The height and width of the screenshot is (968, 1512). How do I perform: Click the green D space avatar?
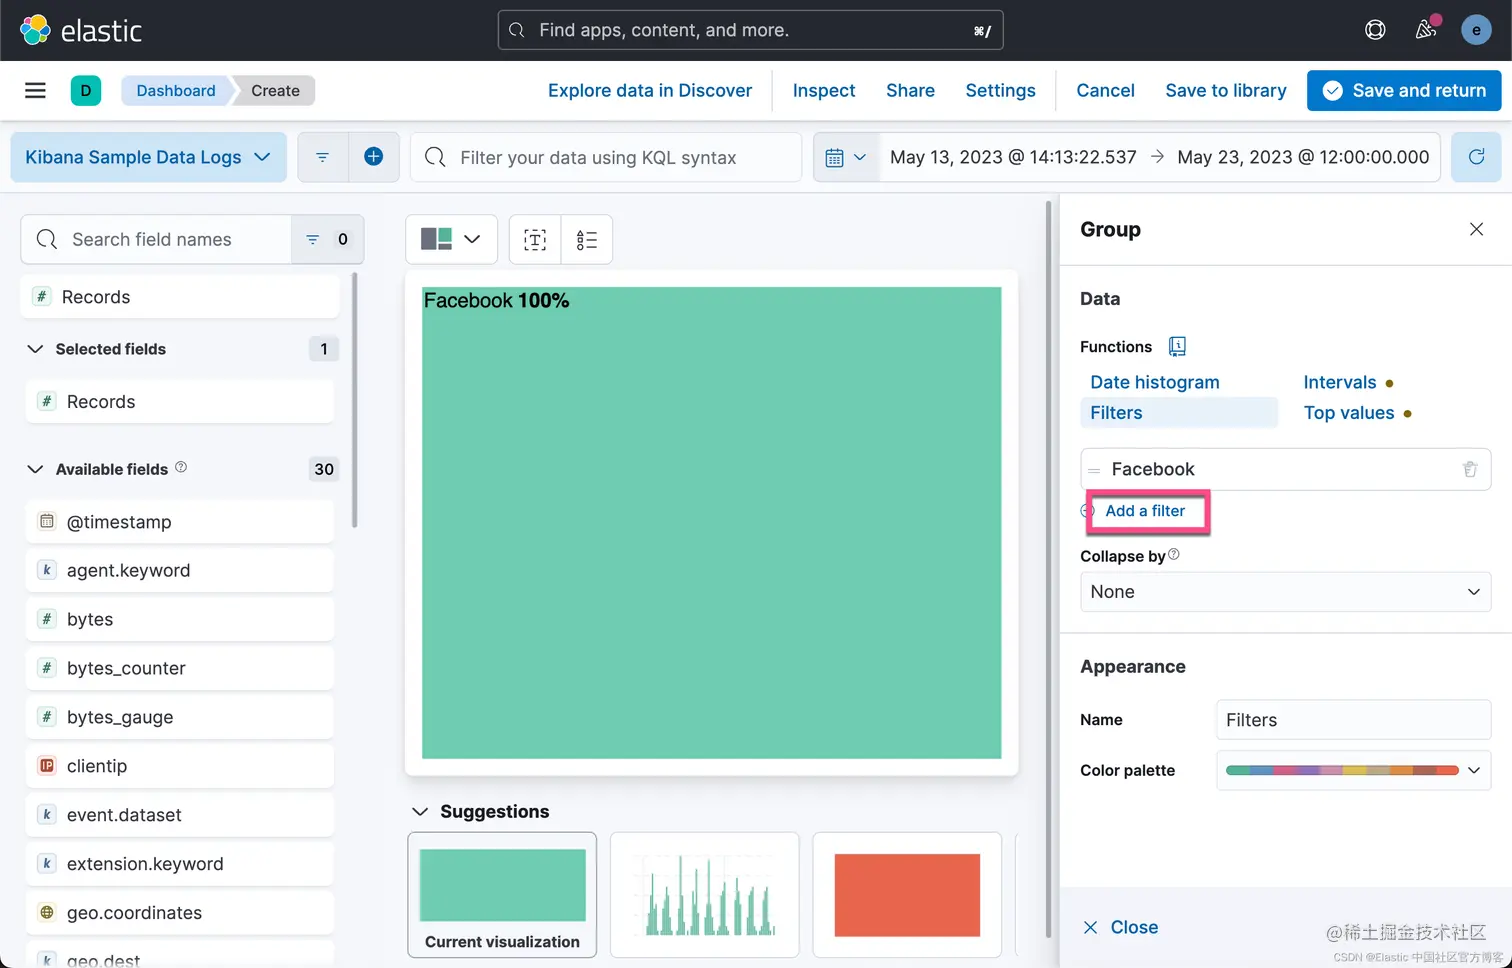[86, 90]
